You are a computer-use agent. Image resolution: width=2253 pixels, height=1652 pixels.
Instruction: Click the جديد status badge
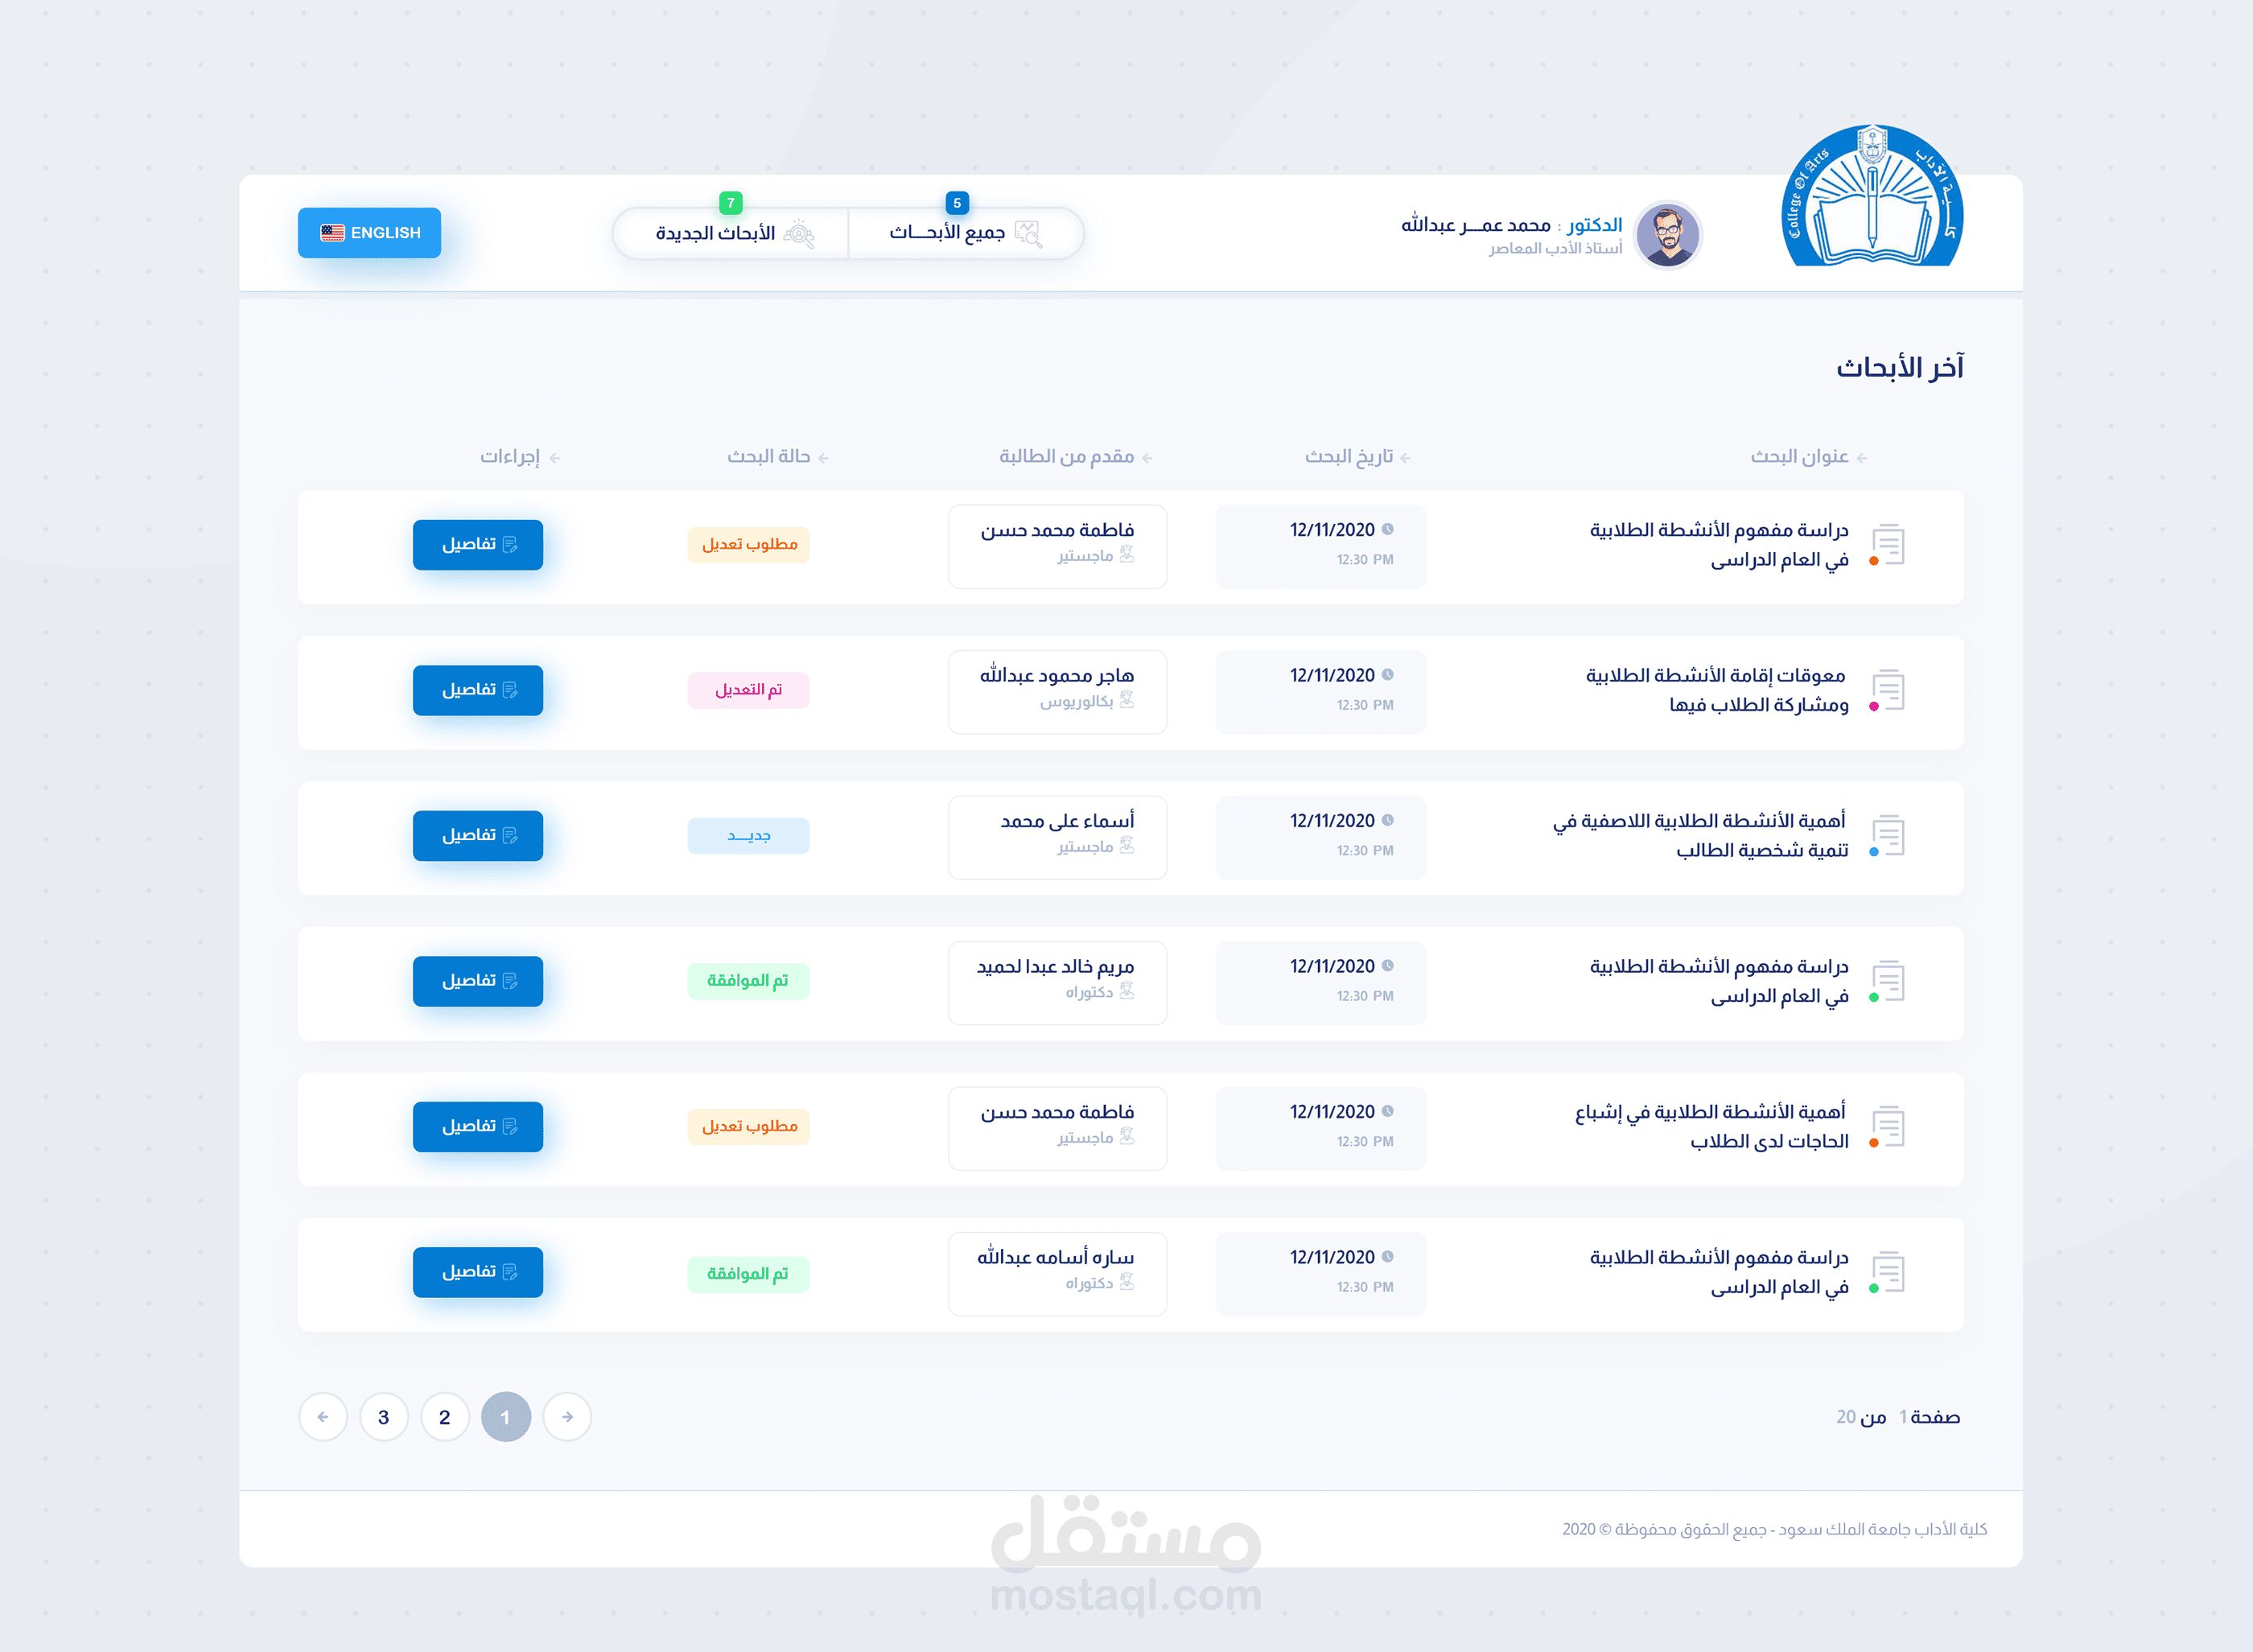pos(748,836)
